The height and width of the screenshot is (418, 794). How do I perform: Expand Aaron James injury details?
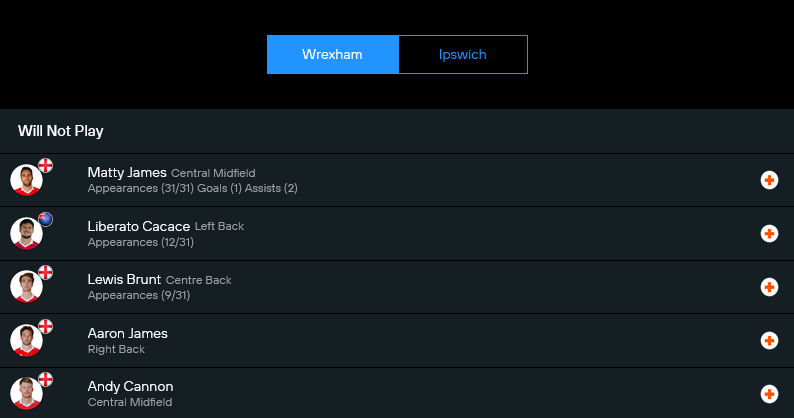[x=769, y=340]
